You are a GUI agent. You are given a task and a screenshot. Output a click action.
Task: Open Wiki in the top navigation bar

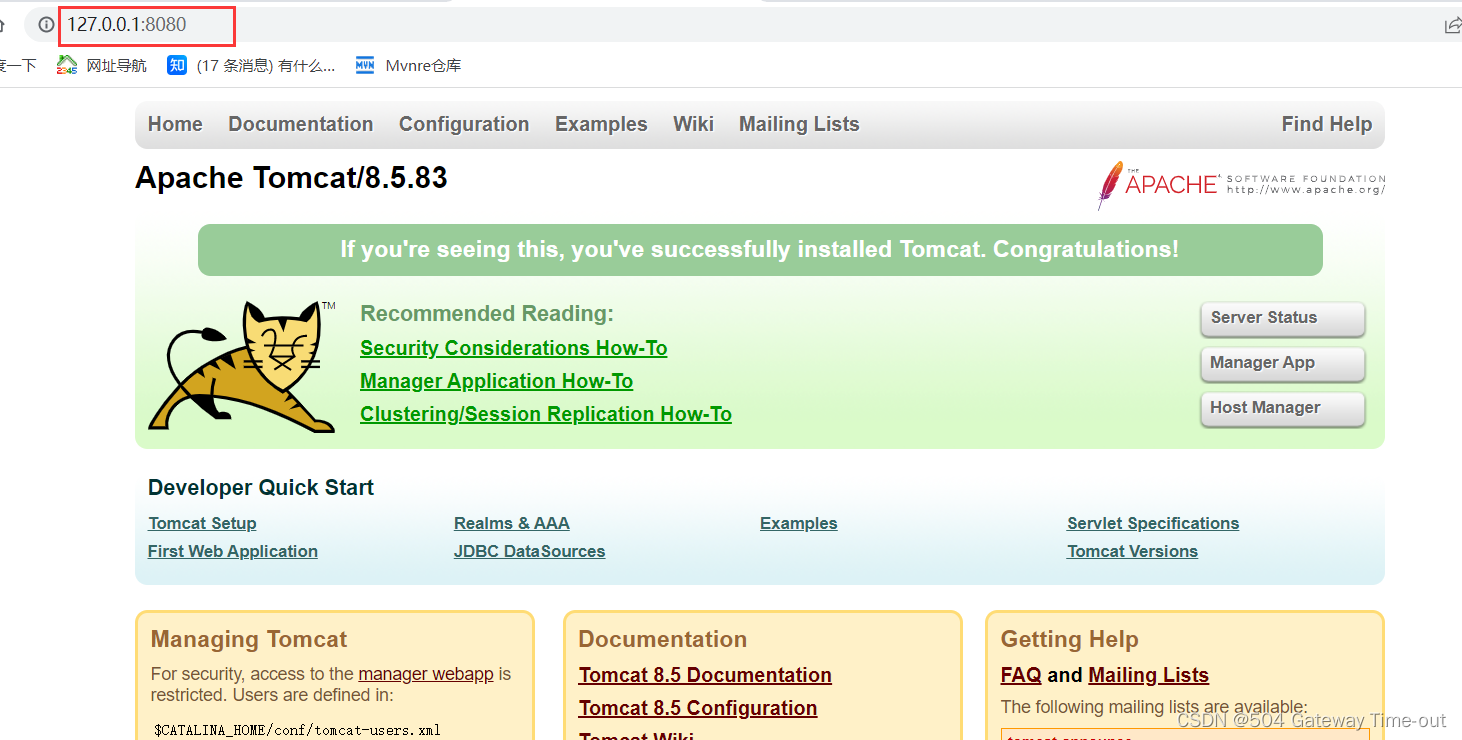coord(693,124)
